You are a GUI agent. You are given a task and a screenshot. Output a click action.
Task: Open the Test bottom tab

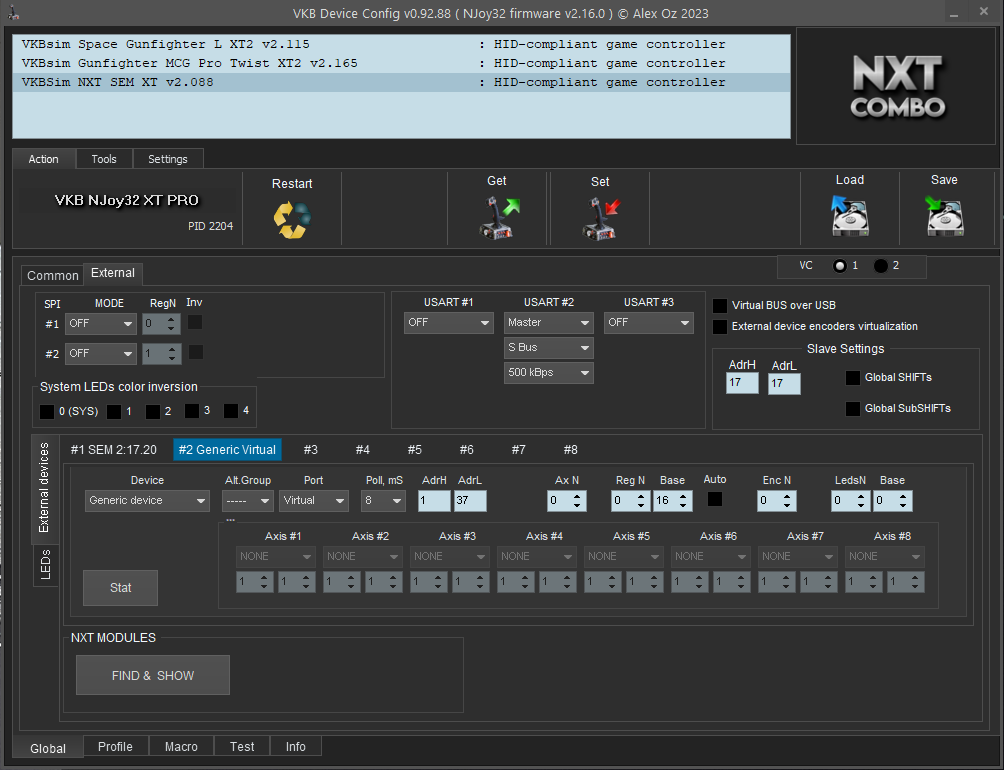coord(242,747)
